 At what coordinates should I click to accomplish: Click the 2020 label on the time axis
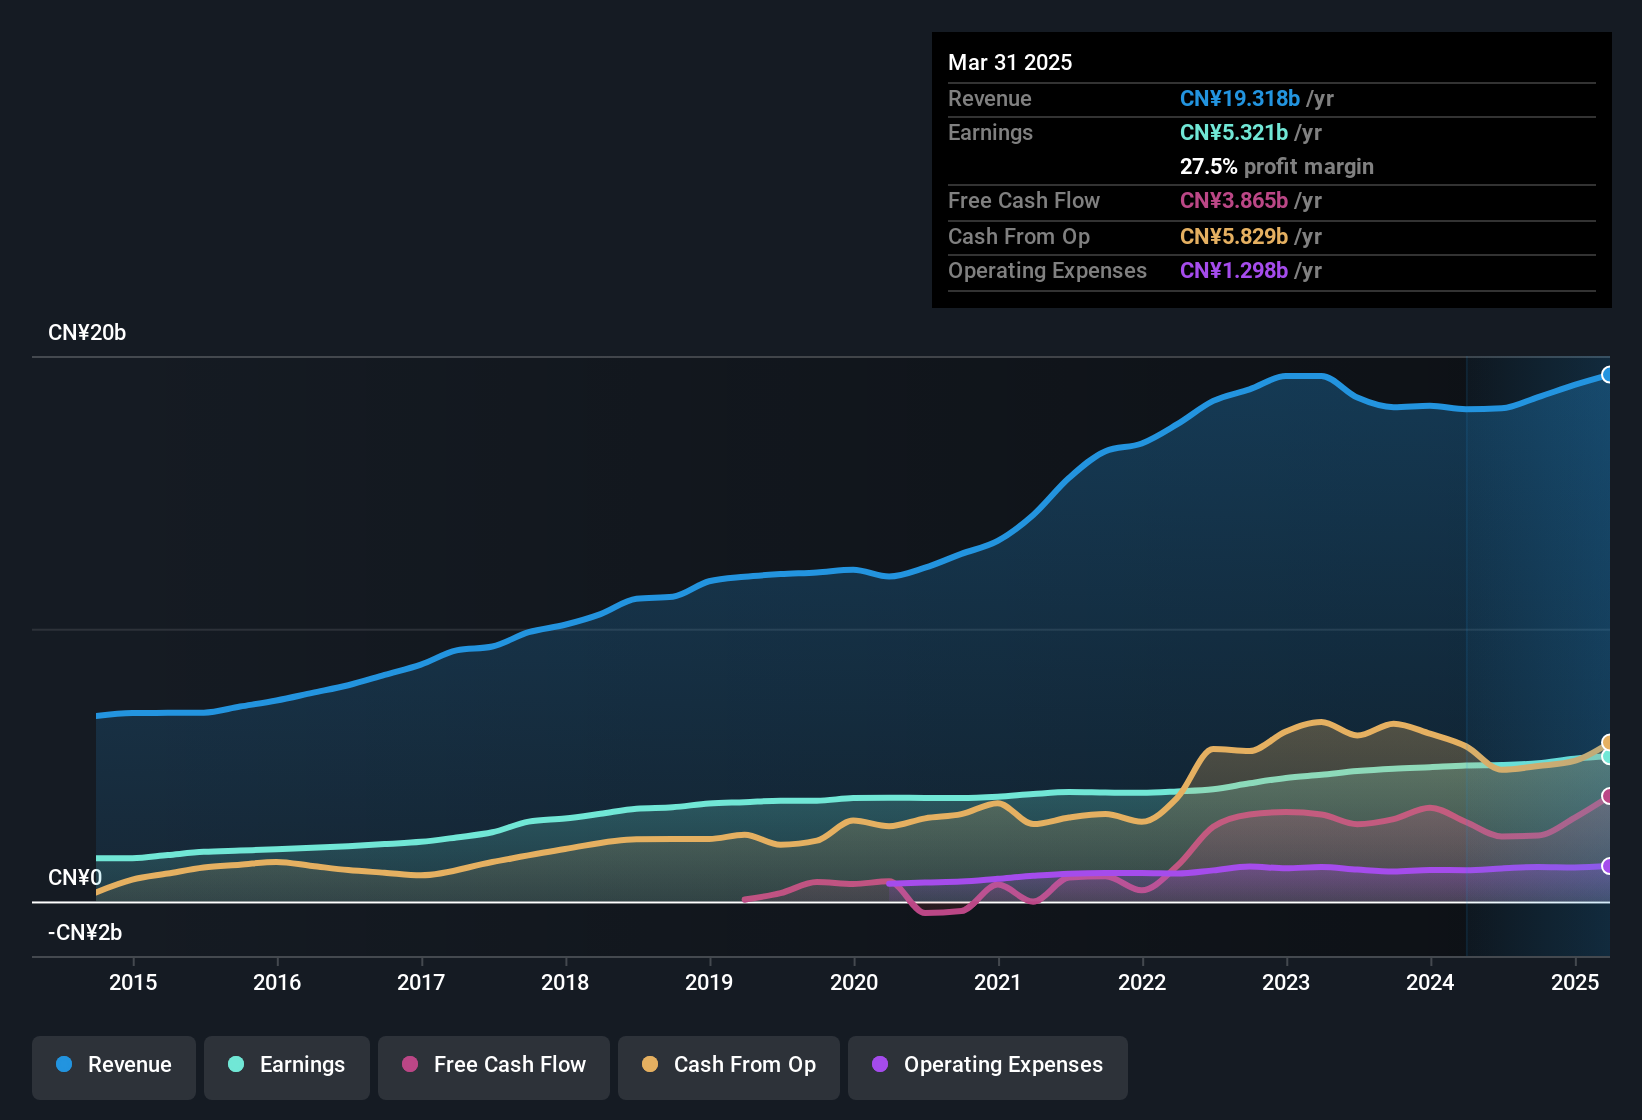point(855,983)
